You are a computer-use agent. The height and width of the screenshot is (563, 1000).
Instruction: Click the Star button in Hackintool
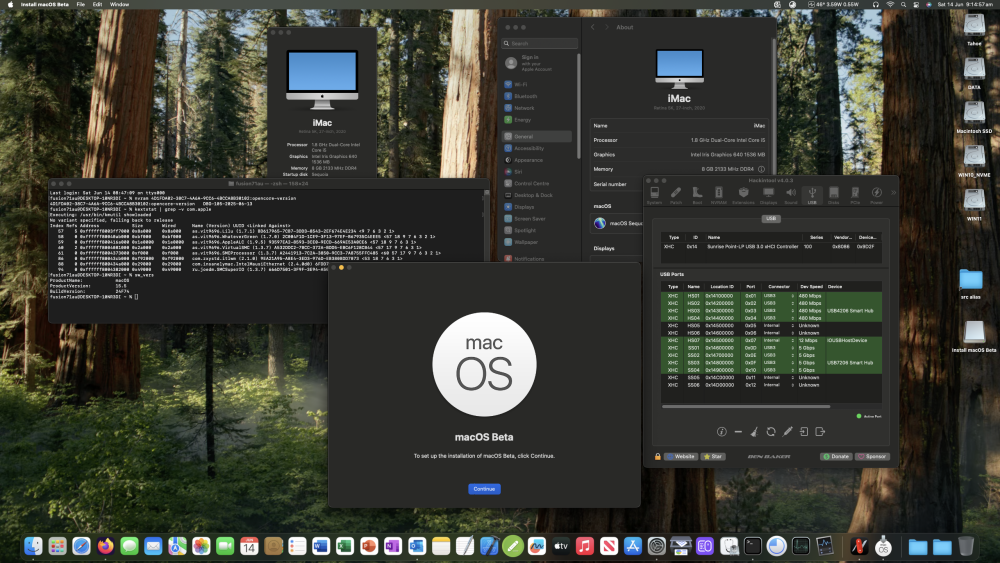pyautogui.click(x=713, y=457)
